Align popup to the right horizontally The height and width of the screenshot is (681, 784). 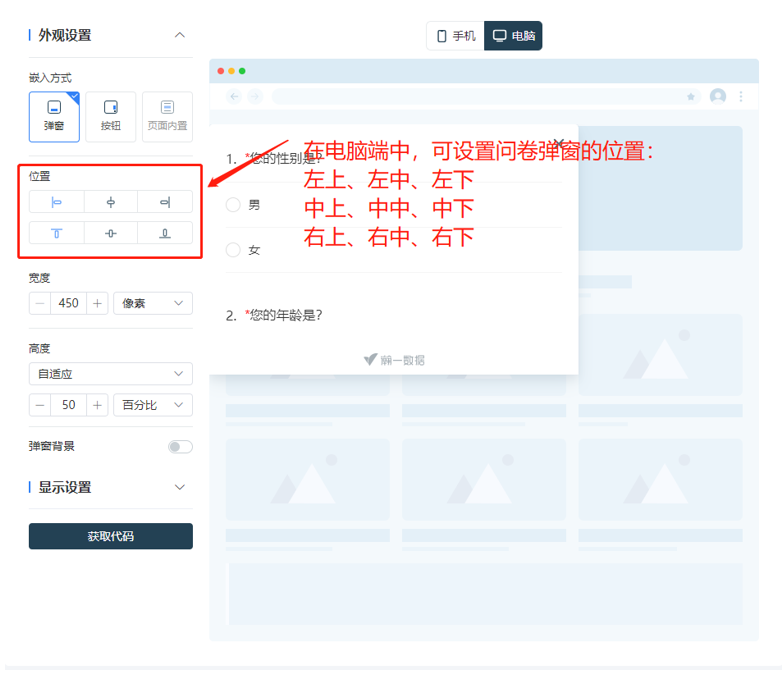[x=165, y=202]
